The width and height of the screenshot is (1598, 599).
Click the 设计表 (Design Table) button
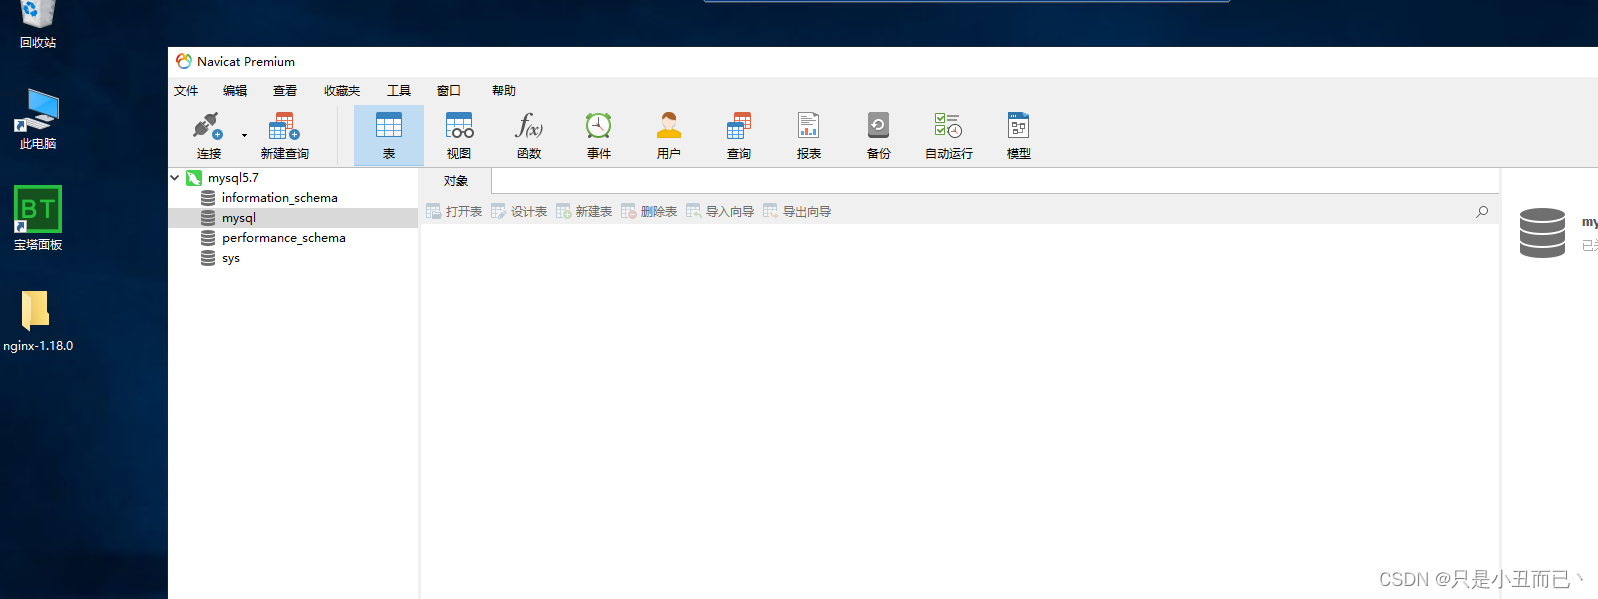[x=519, y=211]
